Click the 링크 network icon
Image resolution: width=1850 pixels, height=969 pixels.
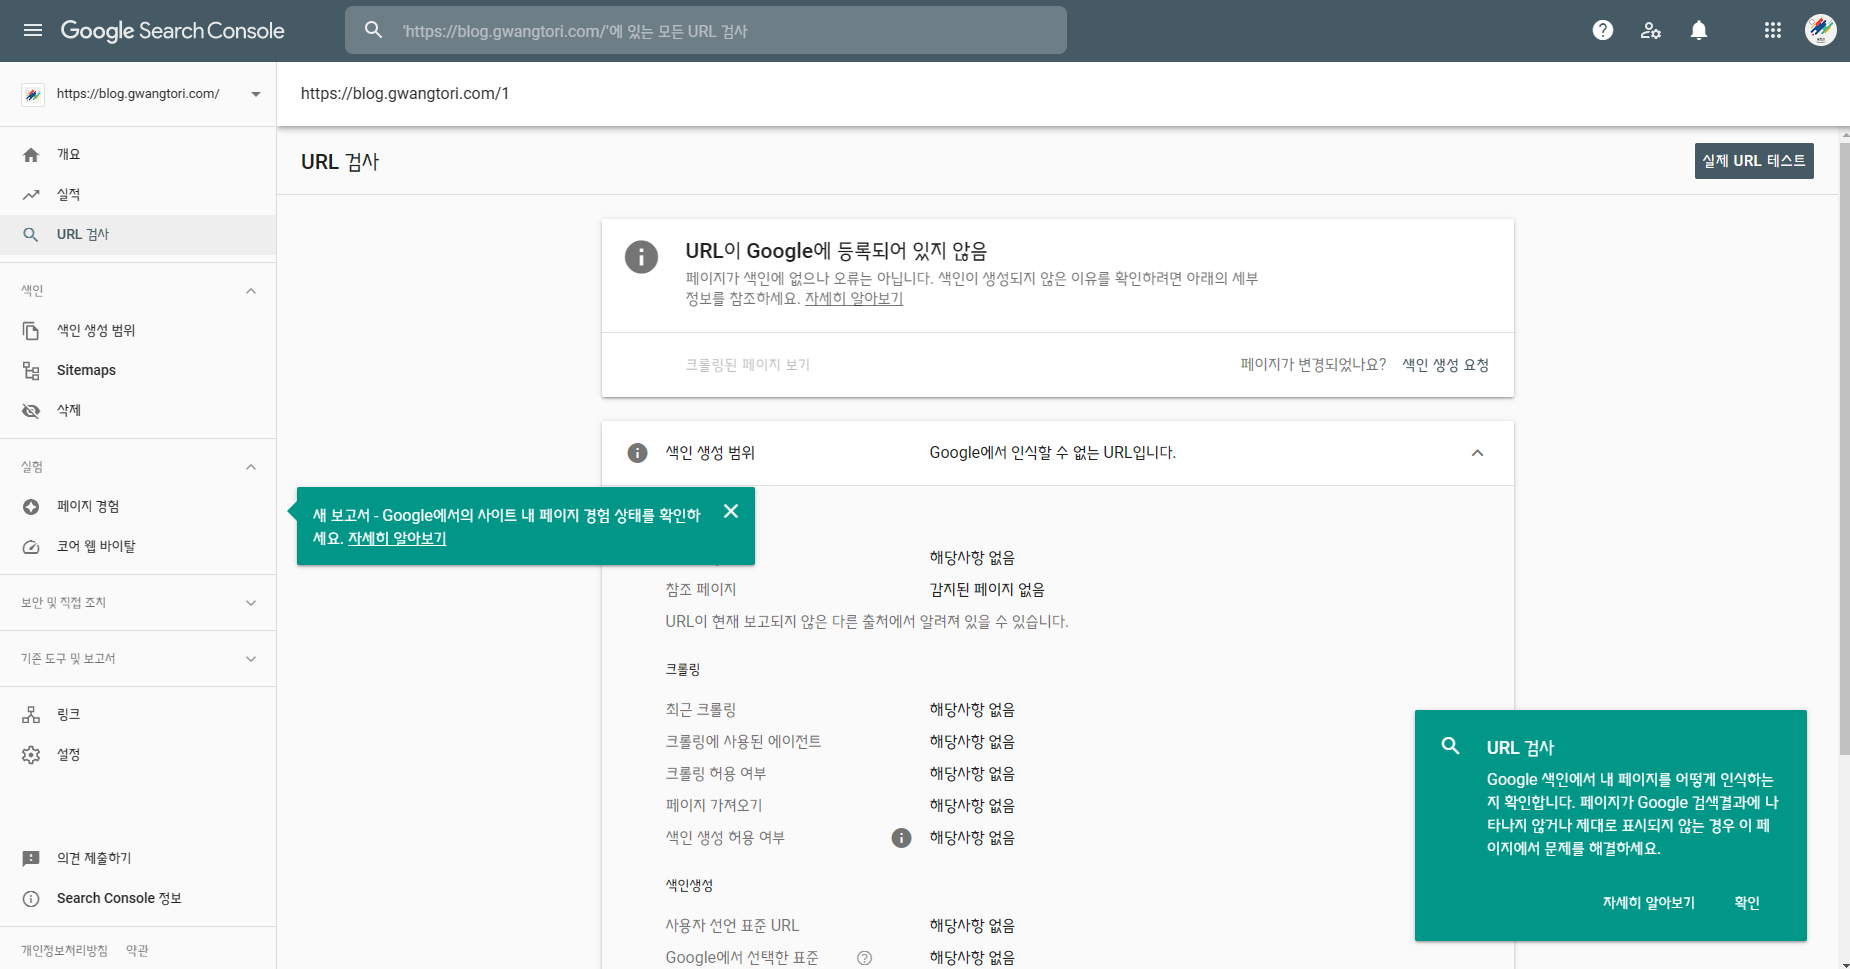pos(31,715)
